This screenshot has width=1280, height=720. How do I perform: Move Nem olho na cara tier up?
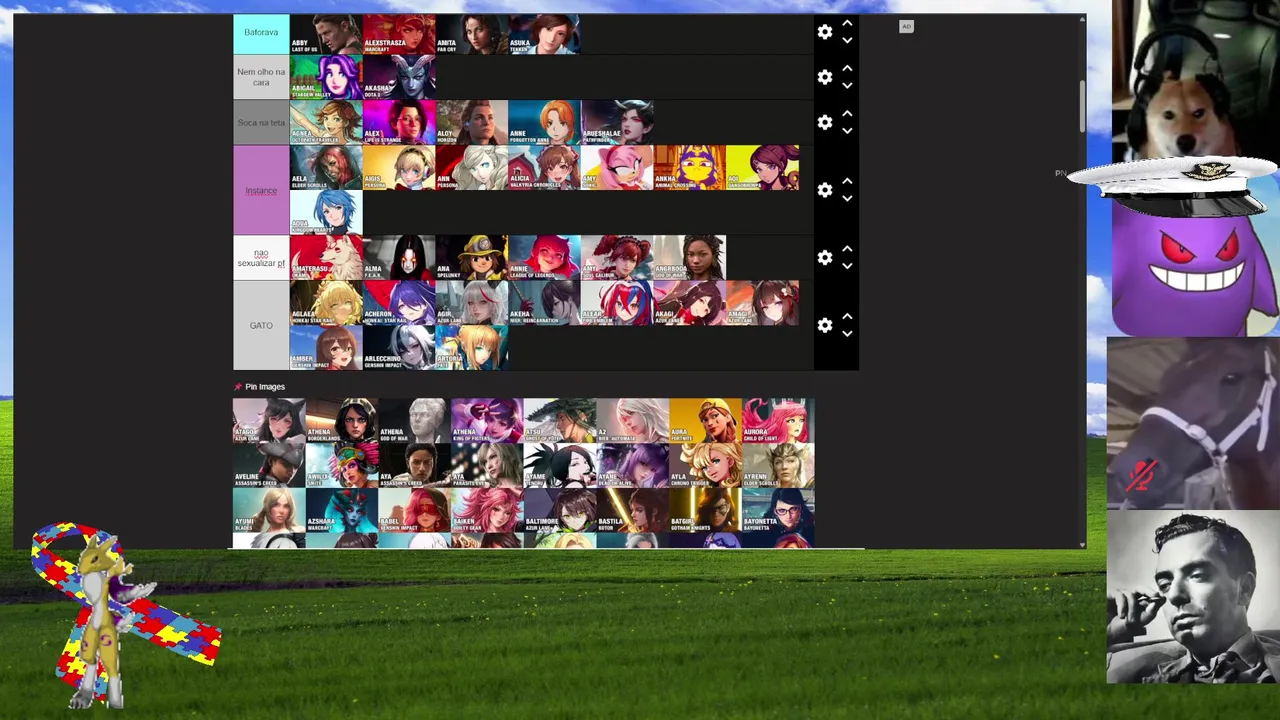click(847, 68)
